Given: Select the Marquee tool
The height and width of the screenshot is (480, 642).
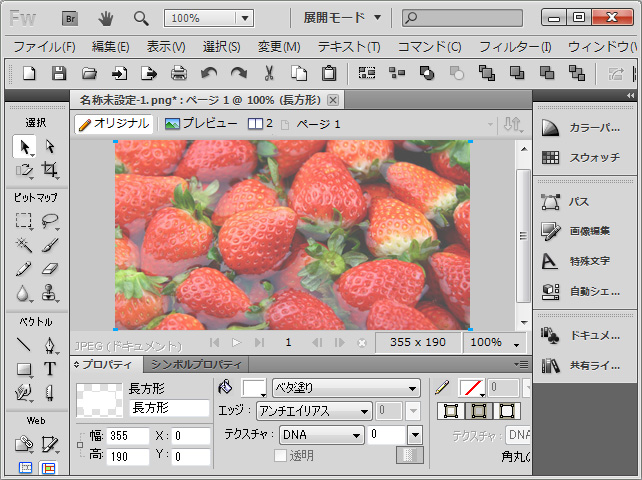Looking at the screenshot, I should tap(24, 220).
